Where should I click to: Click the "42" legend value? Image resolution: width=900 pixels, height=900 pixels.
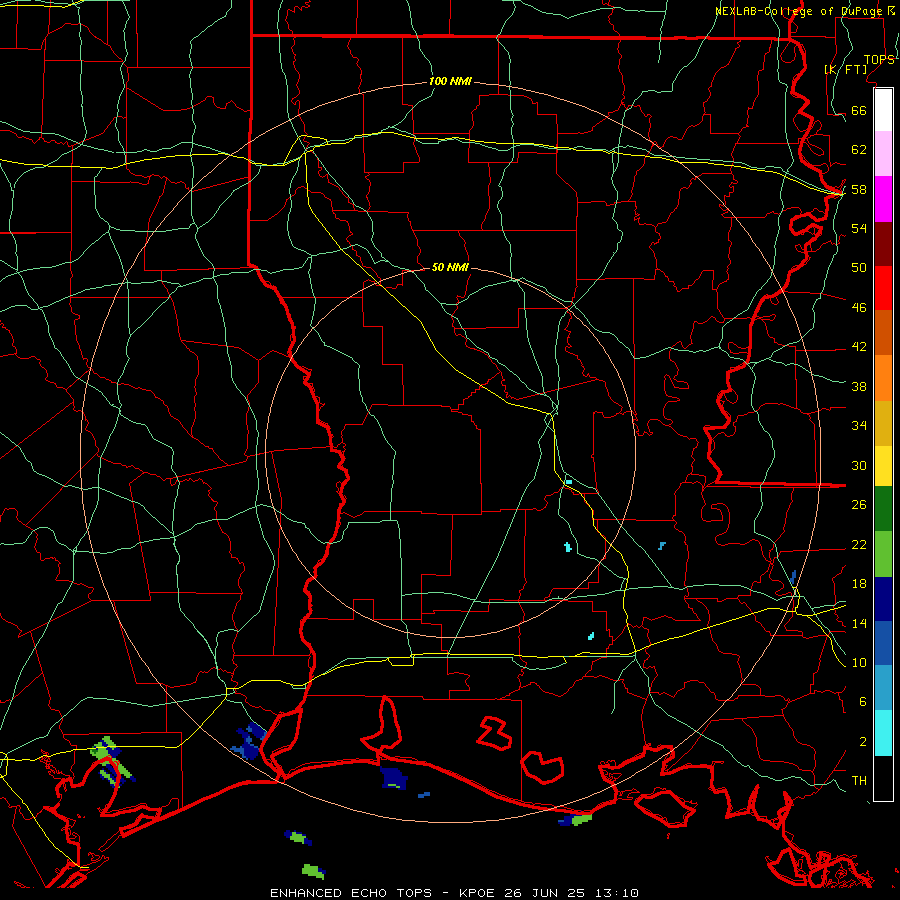[x=859, y=347]
